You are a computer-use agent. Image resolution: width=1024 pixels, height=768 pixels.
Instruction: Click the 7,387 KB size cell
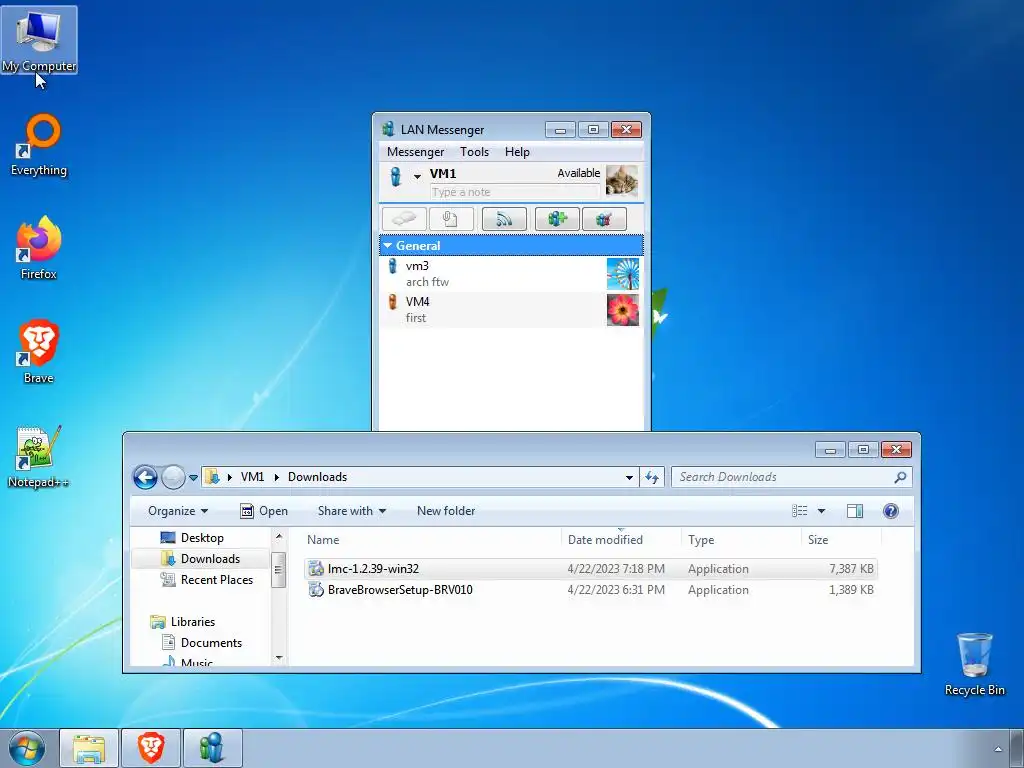851,569
